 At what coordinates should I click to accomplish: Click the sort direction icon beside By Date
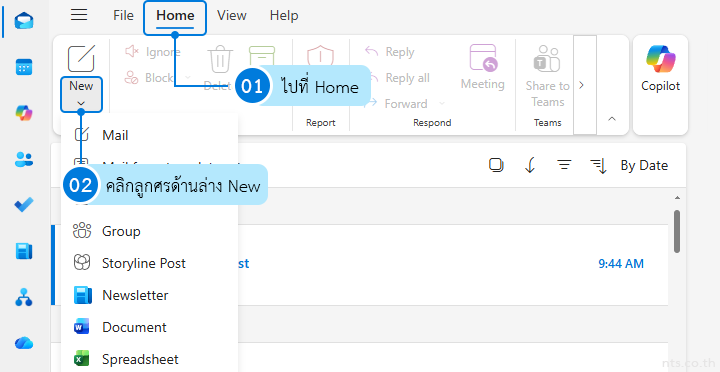pos(598,165)
